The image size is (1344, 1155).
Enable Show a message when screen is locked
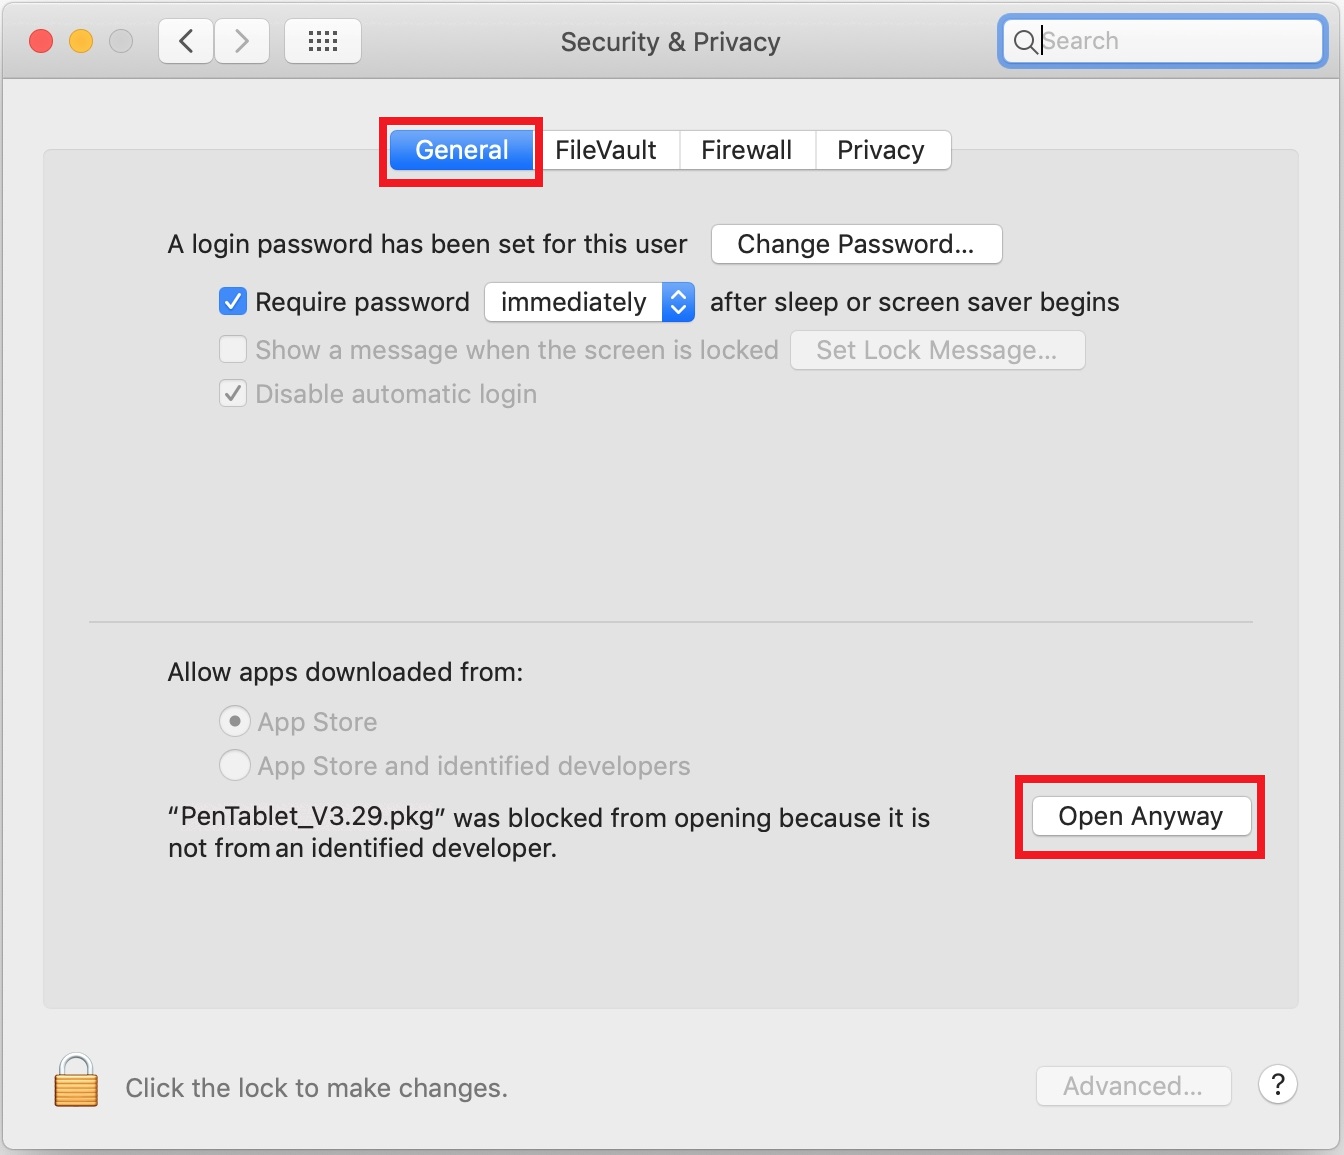click(x=233, y=349)
